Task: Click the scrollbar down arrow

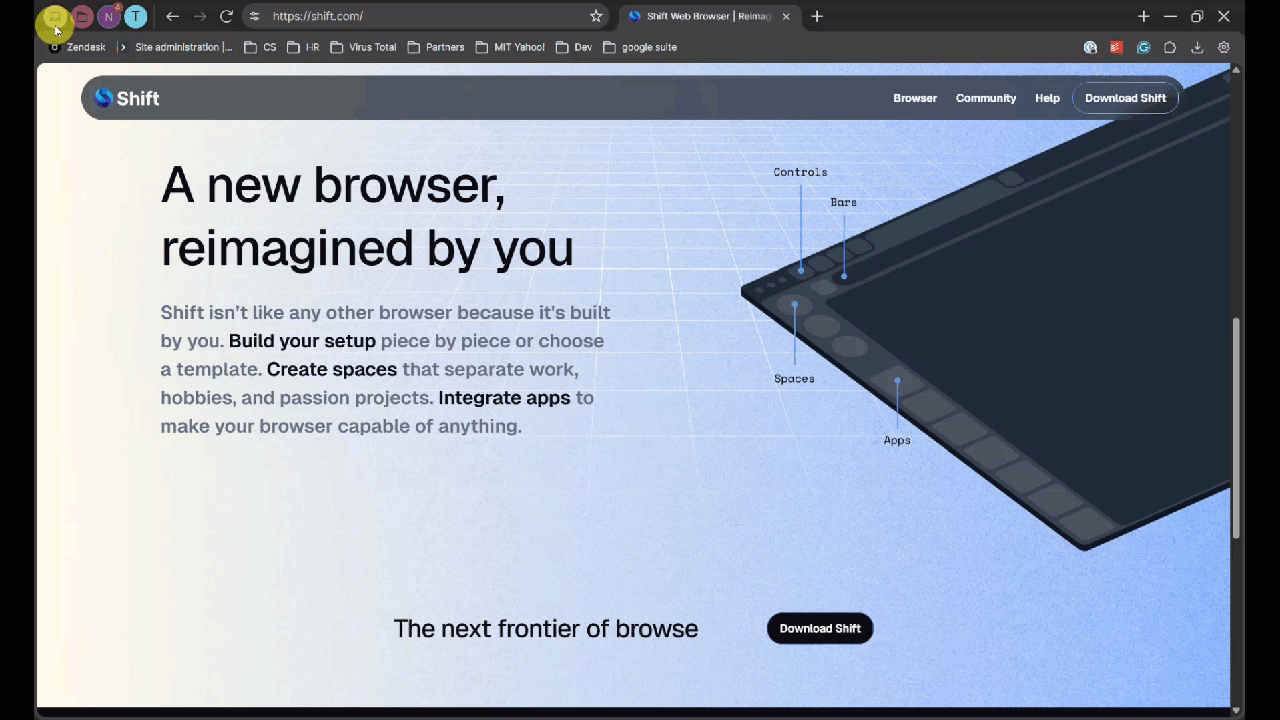Action: click(1237, 710)
